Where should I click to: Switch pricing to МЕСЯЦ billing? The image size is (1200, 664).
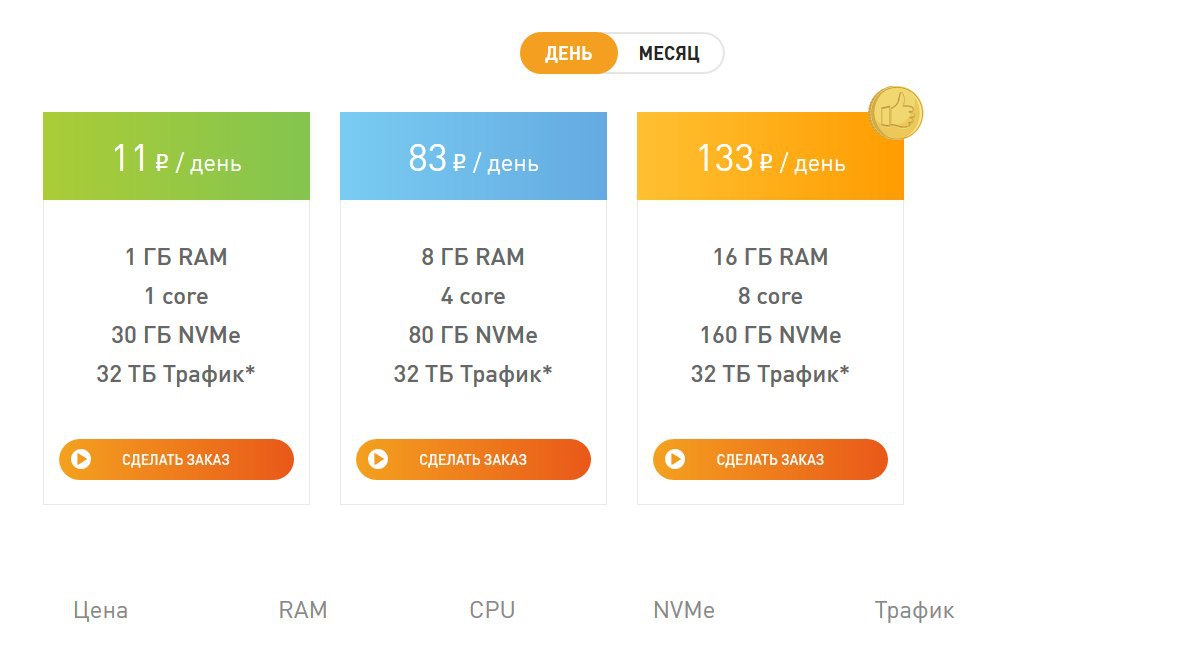coord(670,53)
